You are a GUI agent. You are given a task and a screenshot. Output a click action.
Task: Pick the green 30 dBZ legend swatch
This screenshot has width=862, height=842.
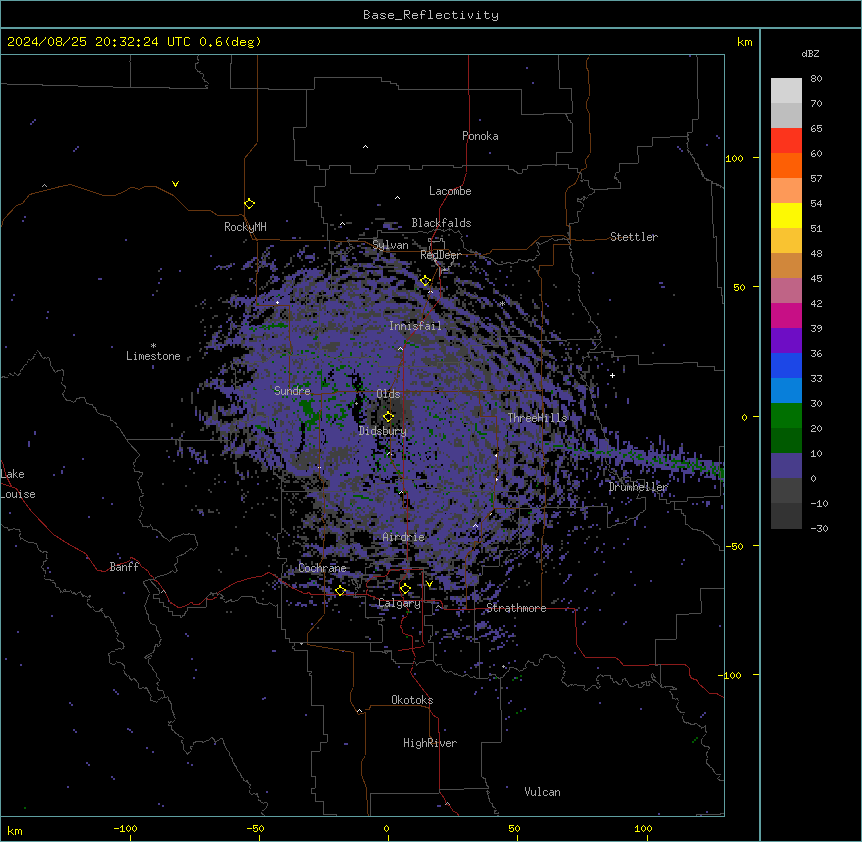tap(786, 416)
